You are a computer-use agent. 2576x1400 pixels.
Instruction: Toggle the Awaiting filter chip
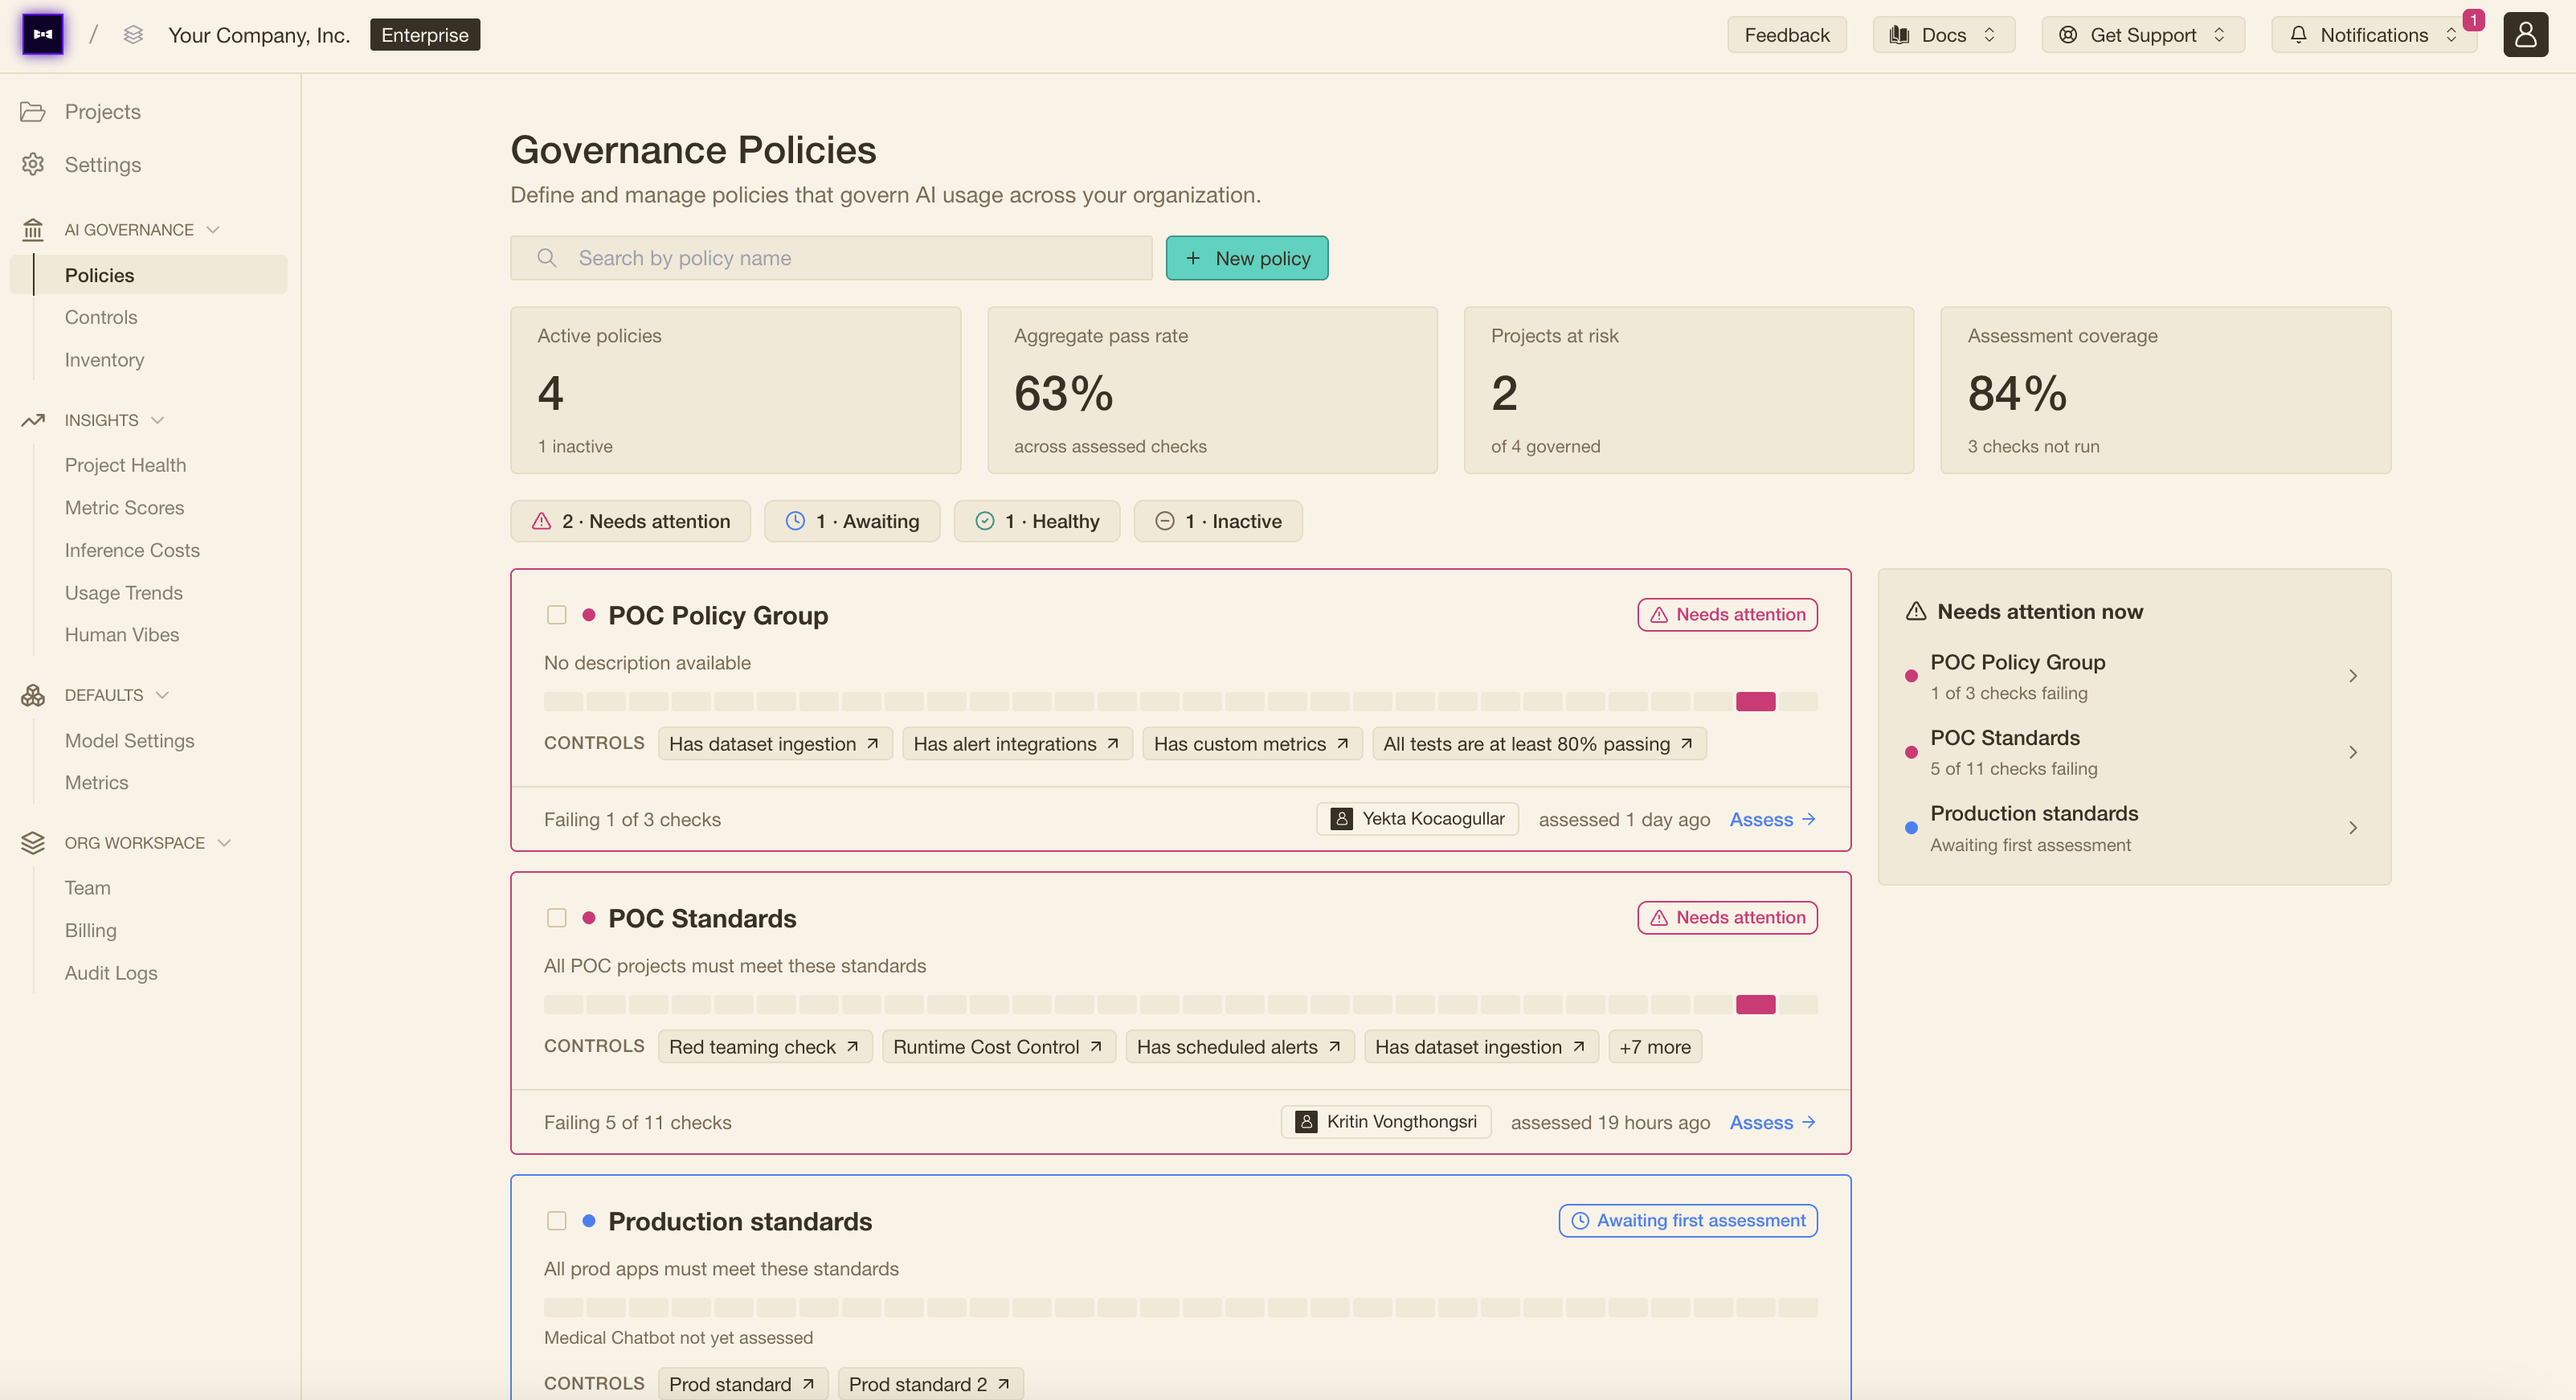coord(852,521)
